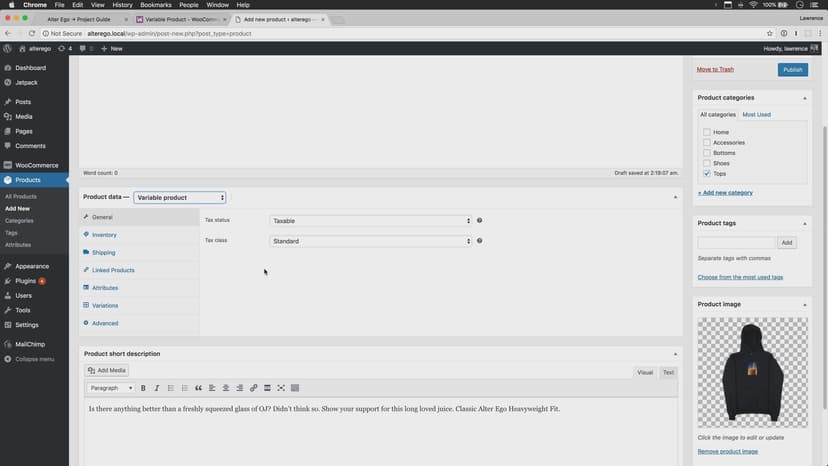Click the bulleted list icon

[x=171, y=388]
